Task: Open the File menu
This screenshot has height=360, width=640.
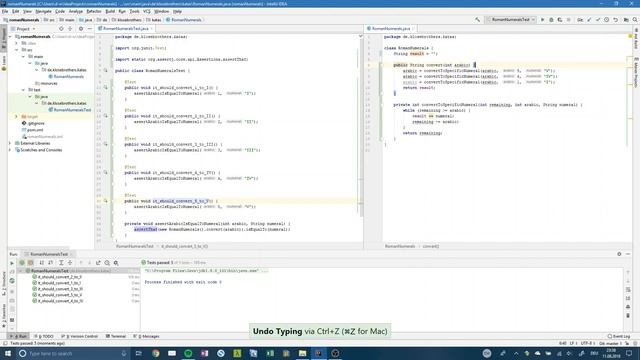Action: [5, 11]
